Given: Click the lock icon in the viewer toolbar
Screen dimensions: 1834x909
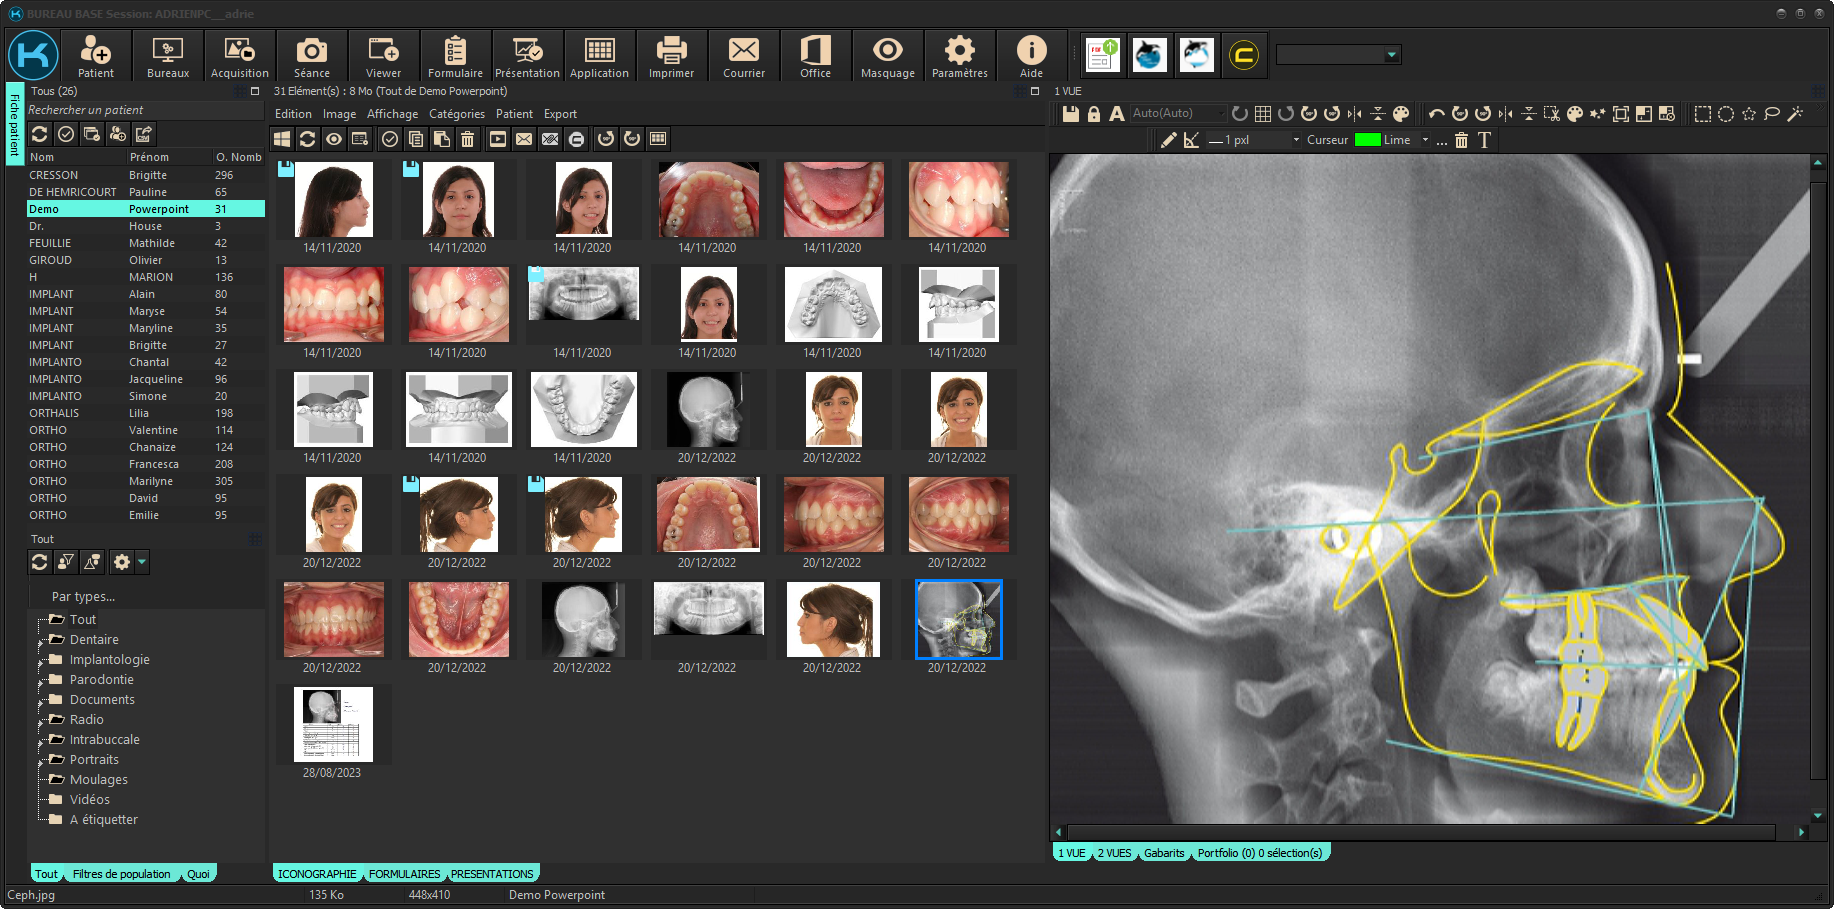Looking at the screenshot, I should (x=1094, y=114).
